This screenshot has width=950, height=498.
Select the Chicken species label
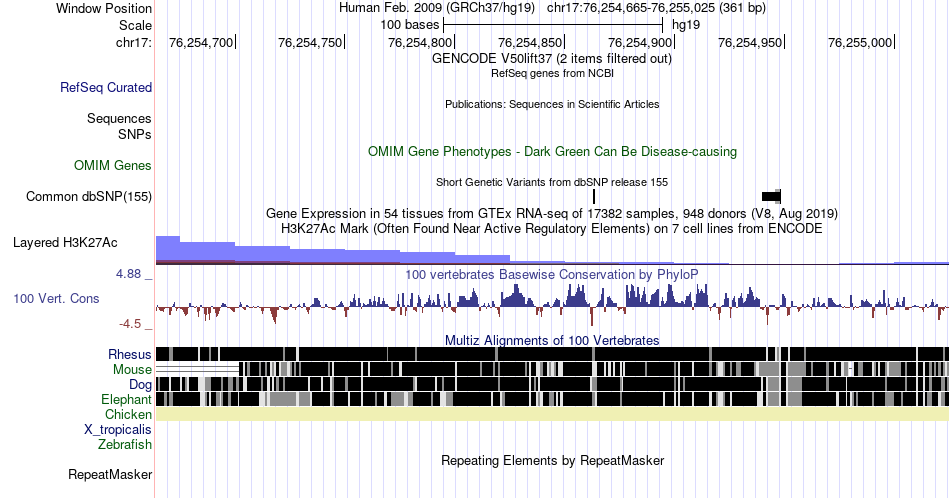(128, 414)
